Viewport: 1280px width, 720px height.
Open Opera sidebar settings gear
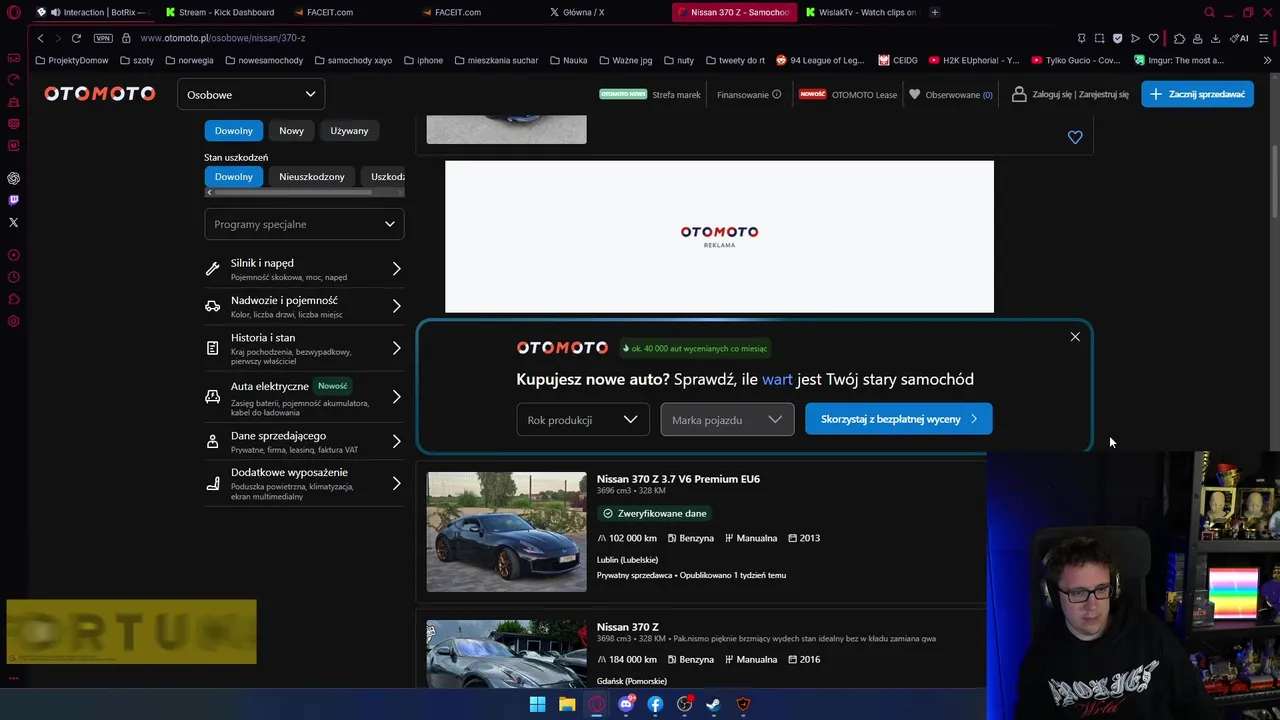[x=14, y=321]
